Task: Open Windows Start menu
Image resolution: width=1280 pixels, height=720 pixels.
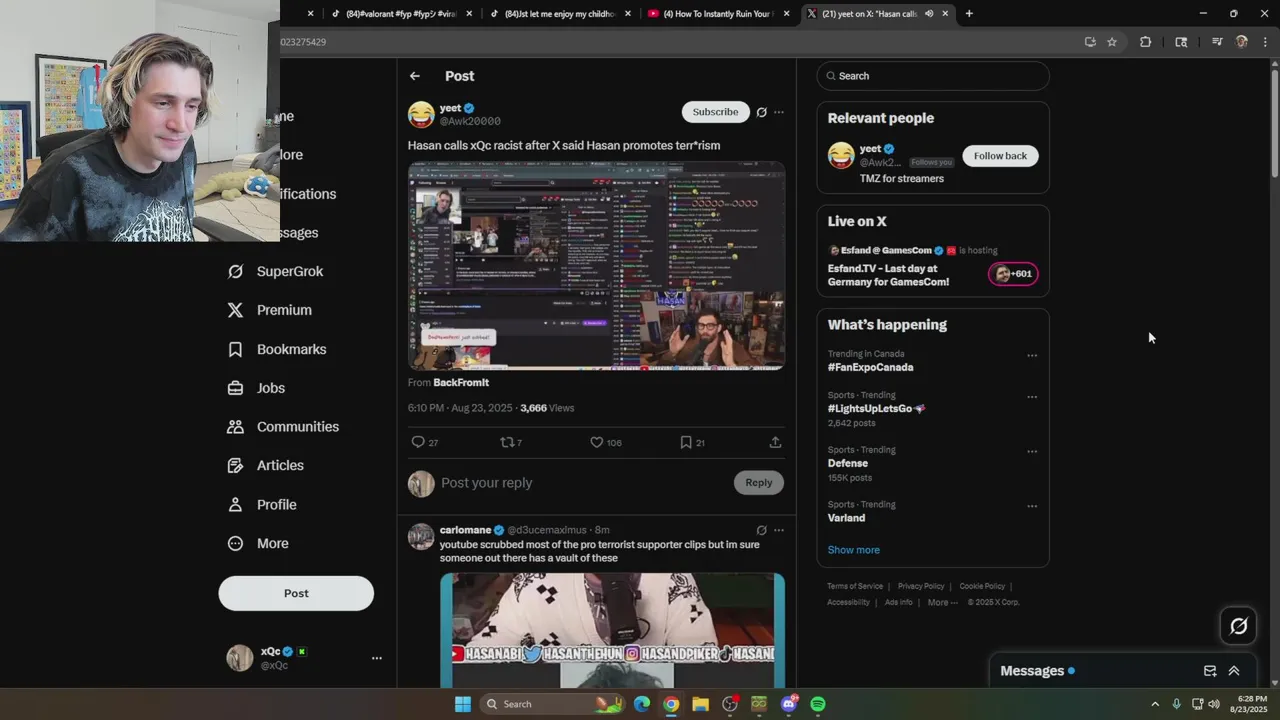Action: tap(463, 704)
